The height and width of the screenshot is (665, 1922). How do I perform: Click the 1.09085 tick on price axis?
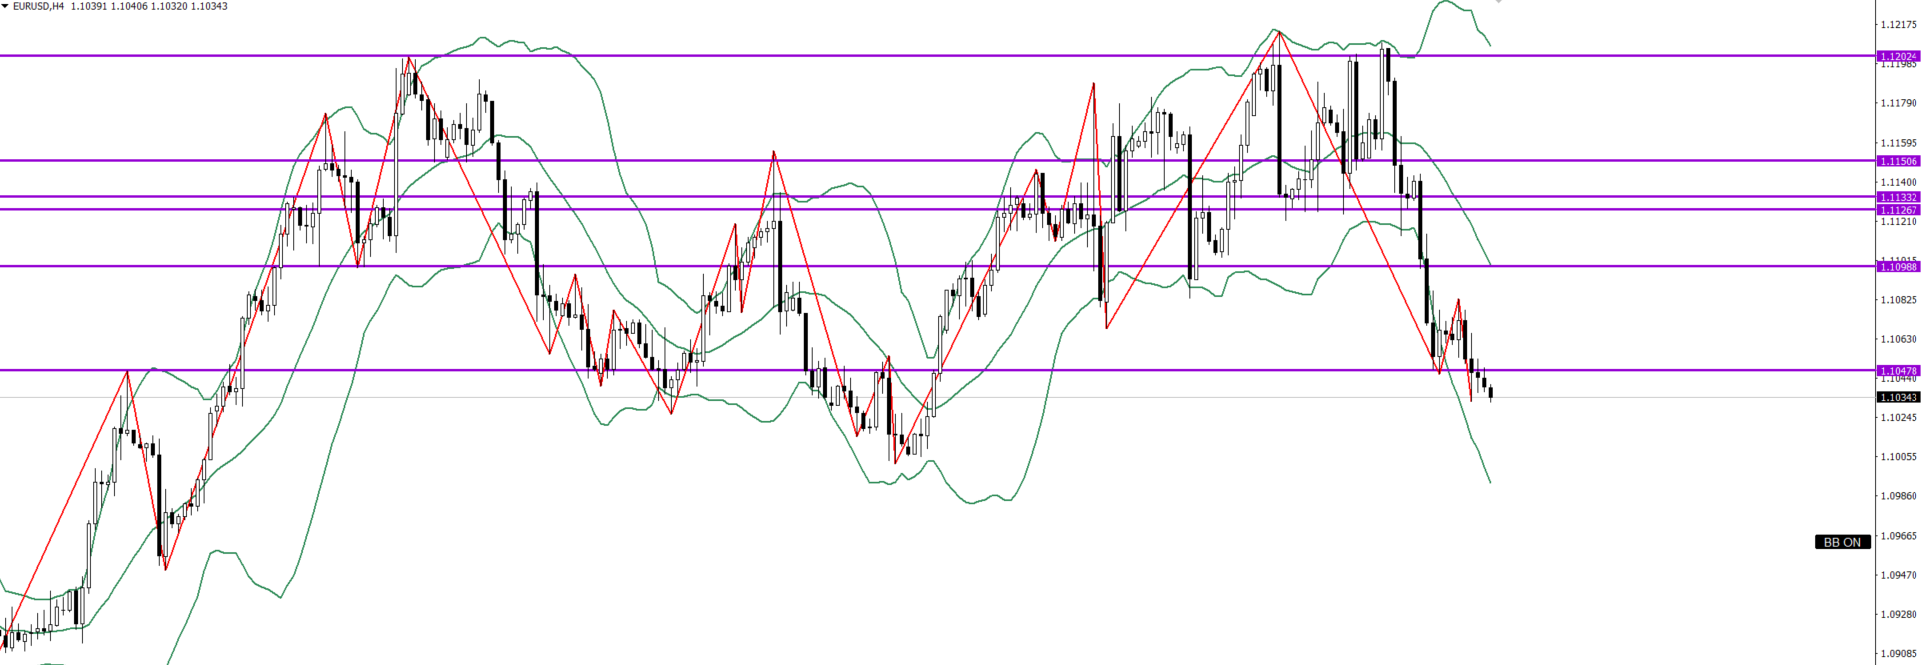(1898, 654)
